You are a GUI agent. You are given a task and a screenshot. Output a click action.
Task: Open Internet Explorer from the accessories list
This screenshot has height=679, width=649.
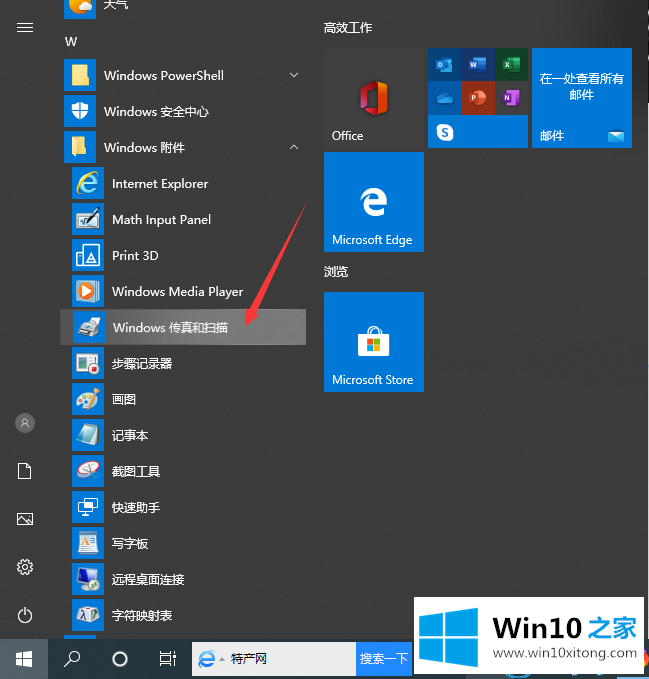183,184
